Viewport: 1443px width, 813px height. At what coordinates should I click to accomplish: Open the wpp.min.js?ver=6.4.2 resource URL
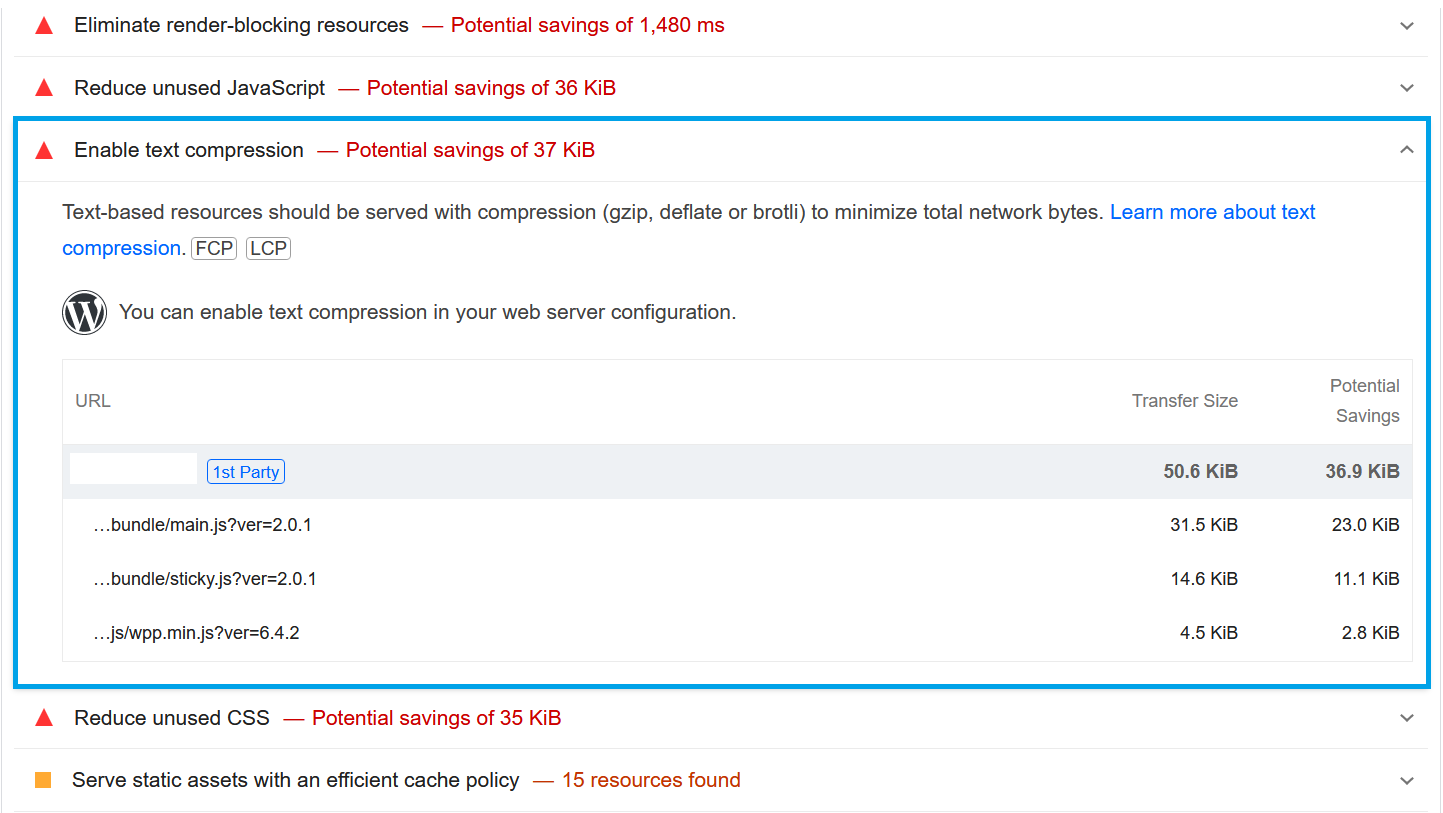point(196,633)
